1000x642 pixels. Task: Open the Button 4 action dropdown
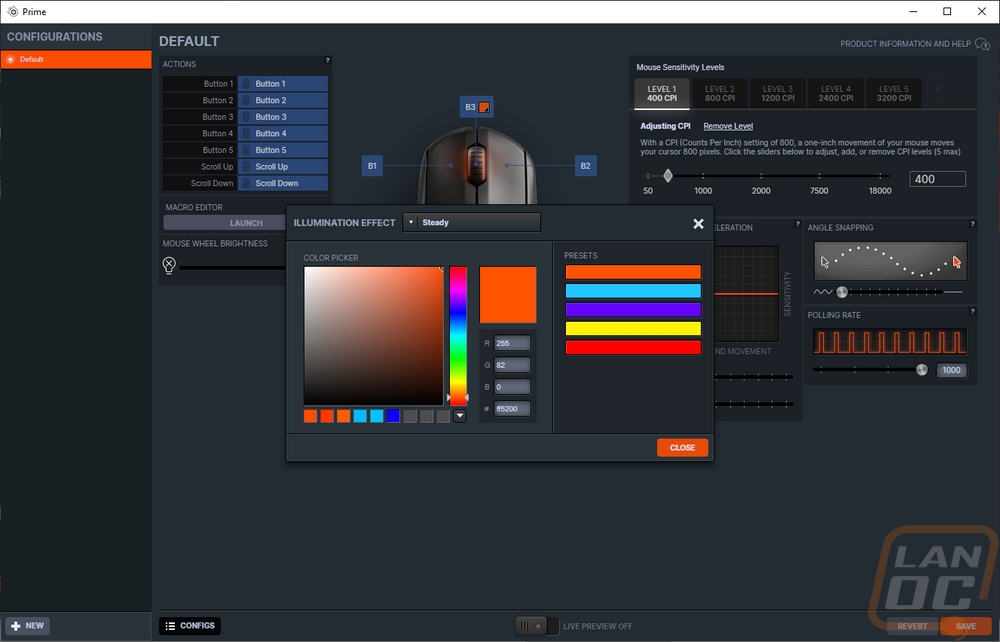[x=283, y=133]
